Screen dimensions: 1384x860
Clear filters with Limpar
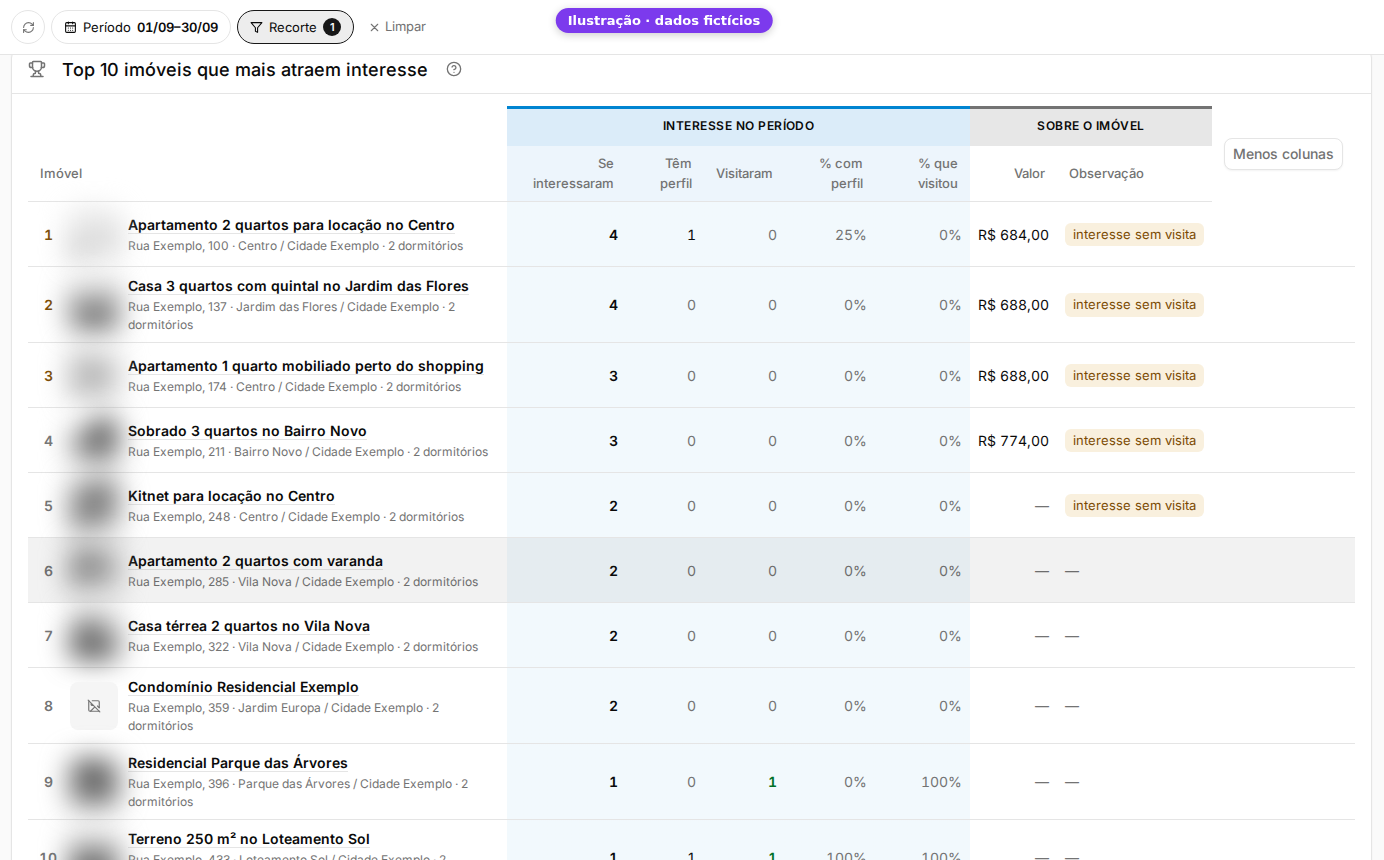(x=398, y=27)
